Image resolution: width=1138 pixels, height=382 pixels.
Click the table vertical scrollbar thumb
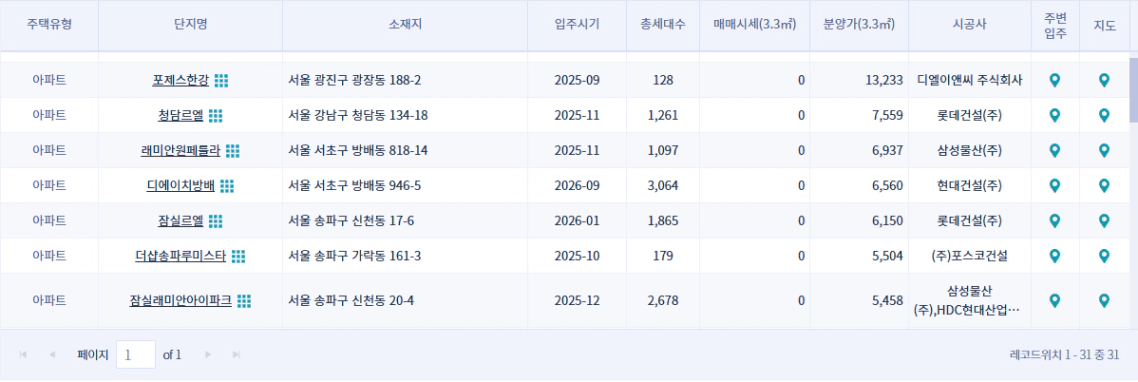[1134, 90]
